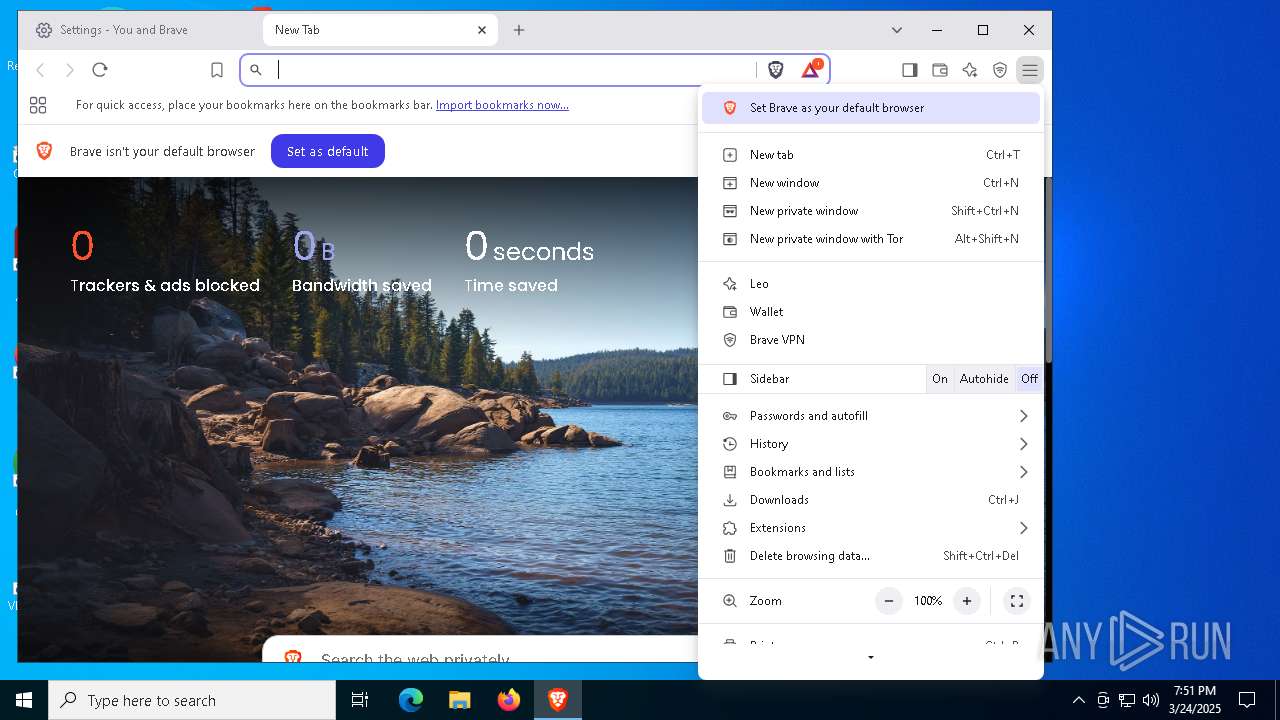The image size is (1280, 720).
Task: Click menu scroll-down arrow
Action: [871, 658]
